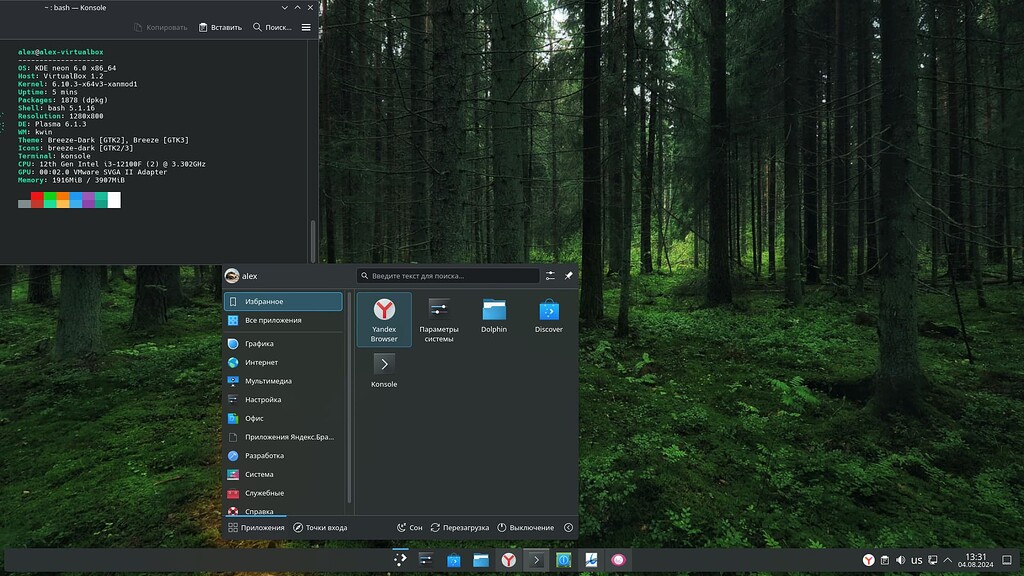This screenshot has height=576, width=1024.
Task: Open the Konsole hamburger menu
Action: pos(305,27)
